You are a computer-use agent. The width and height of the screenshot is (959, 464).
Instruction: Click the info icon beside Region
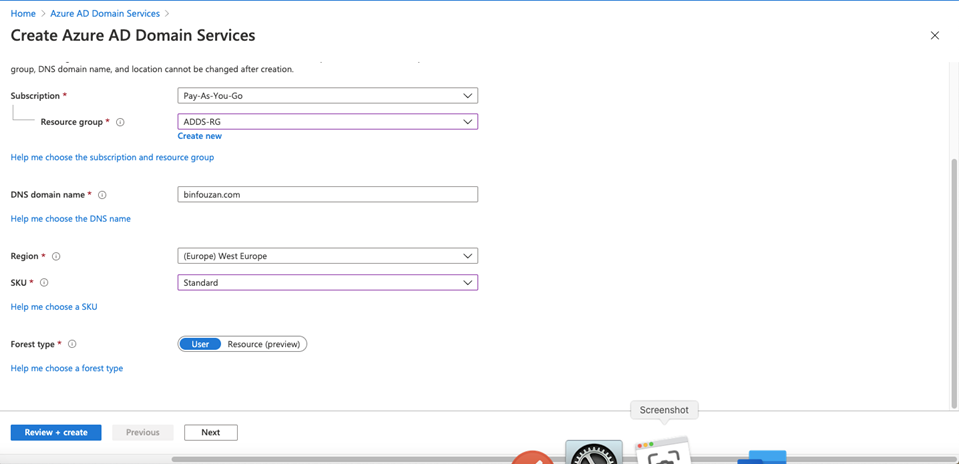(56, 256)
